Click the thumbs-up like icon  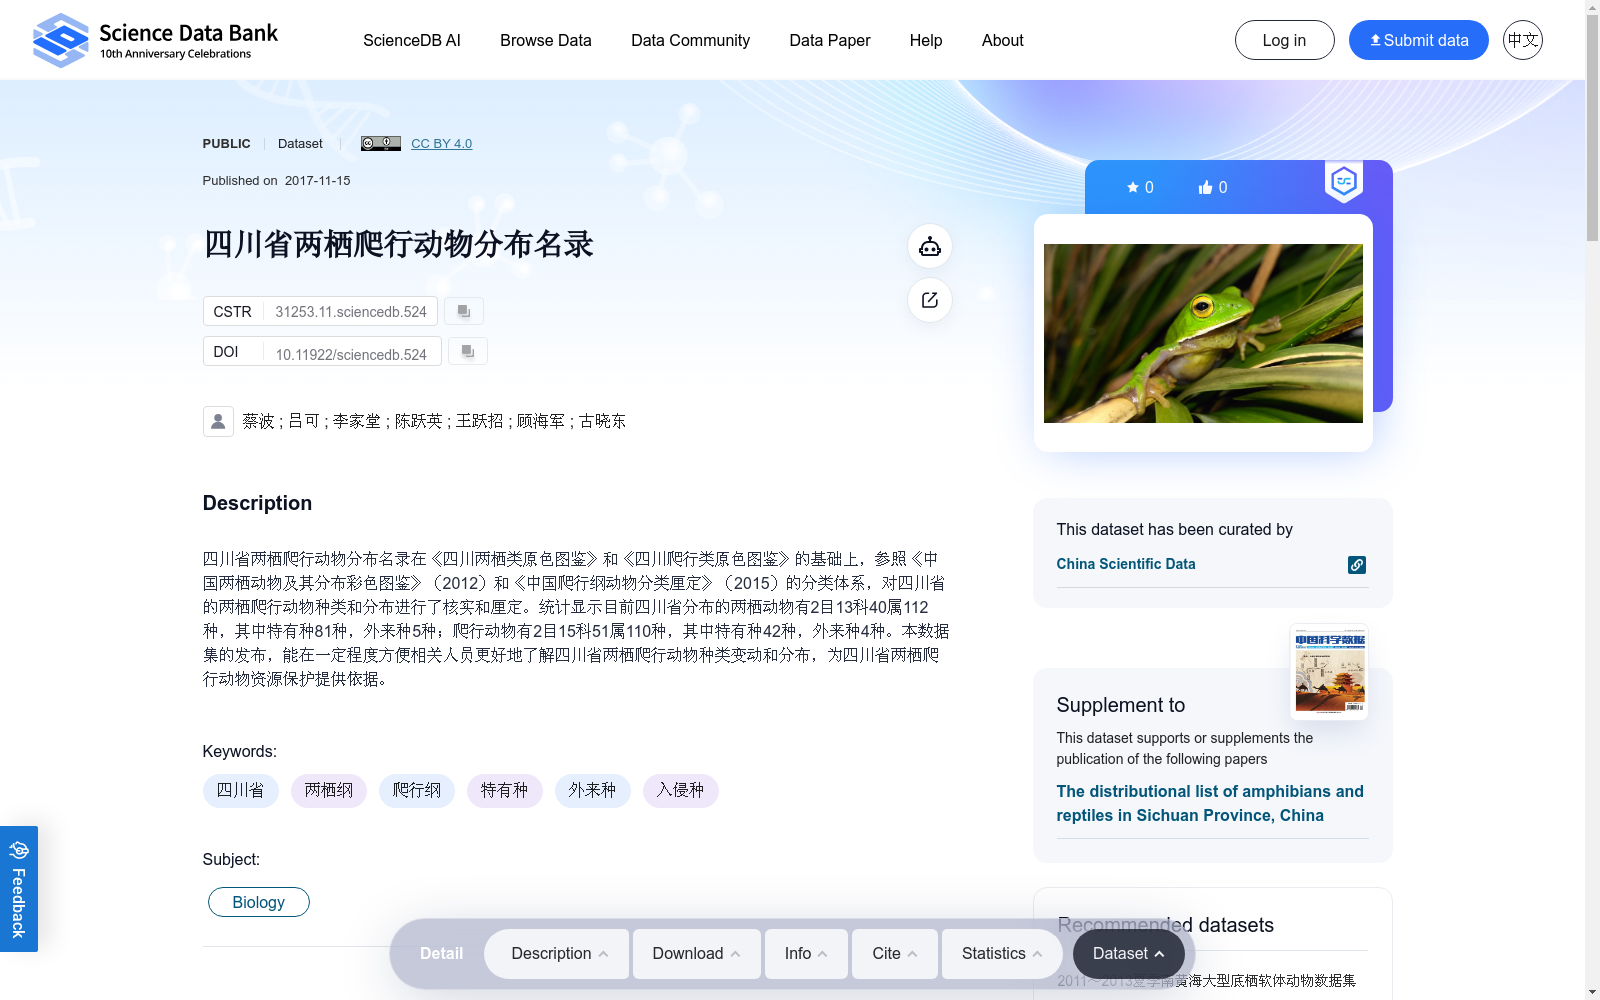[x=1205, y=187]
